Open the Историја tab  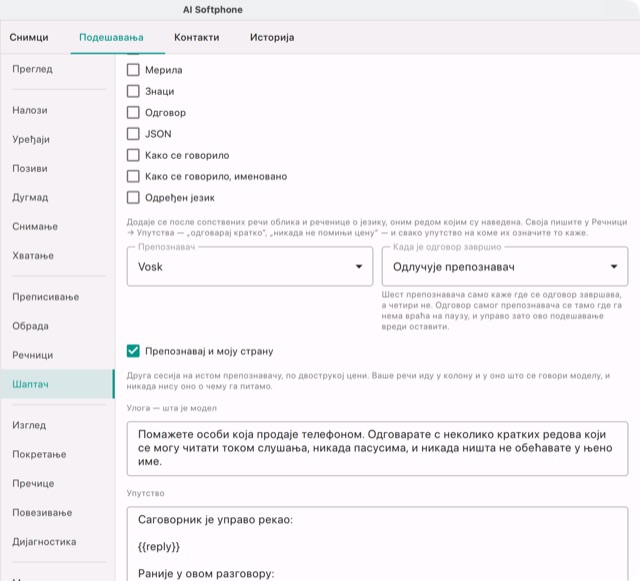tap(272, 38)
